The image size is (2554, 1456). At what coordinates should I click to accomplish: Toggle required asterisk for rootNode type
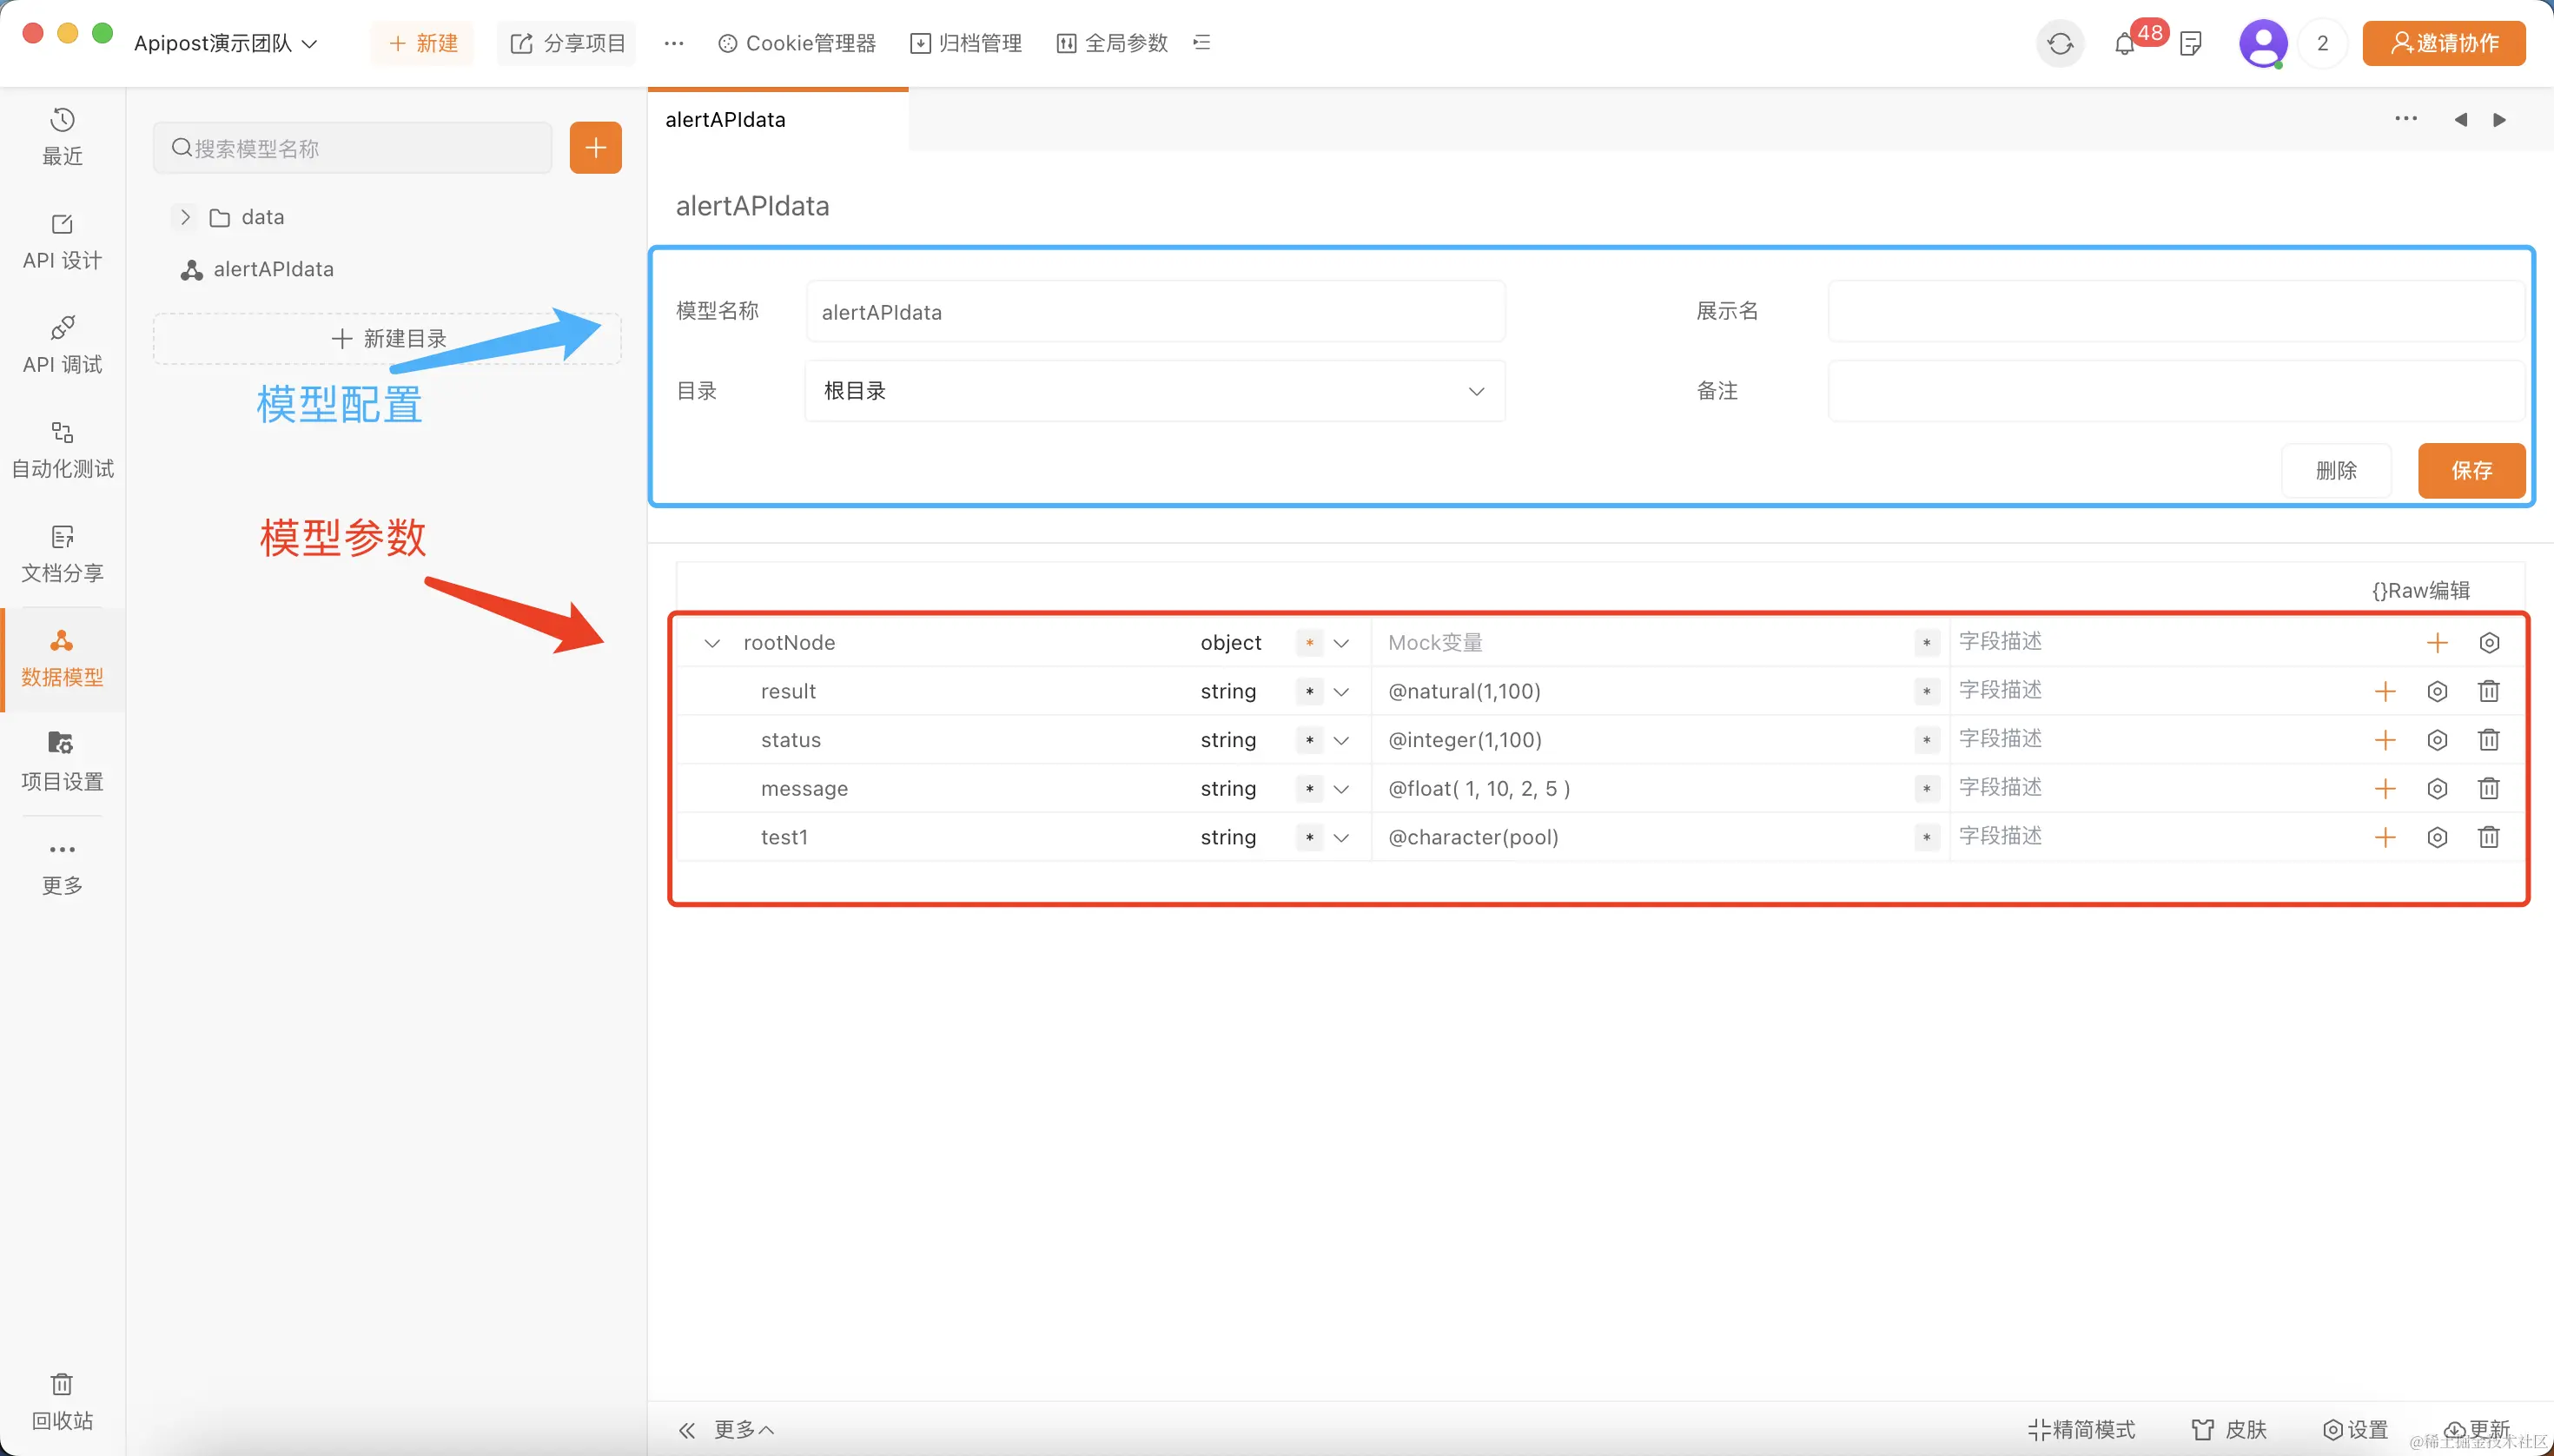[1309, 643]
